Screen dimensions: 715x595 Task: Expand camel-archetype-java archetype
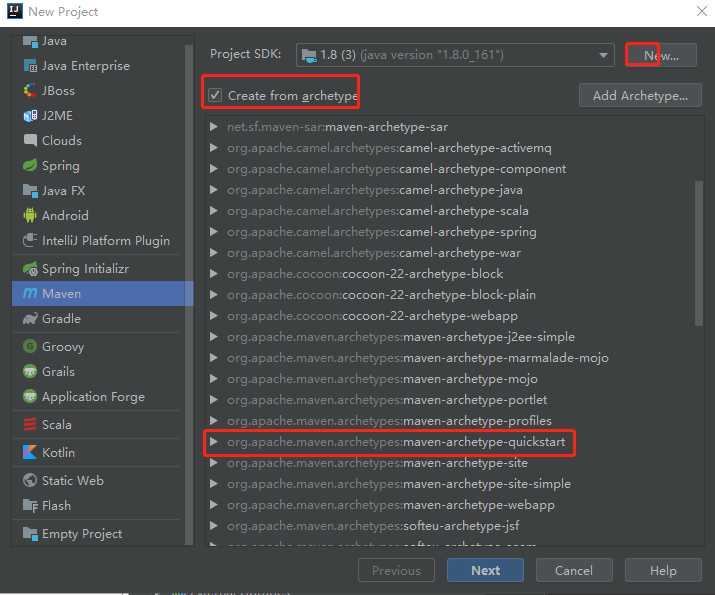213,190
